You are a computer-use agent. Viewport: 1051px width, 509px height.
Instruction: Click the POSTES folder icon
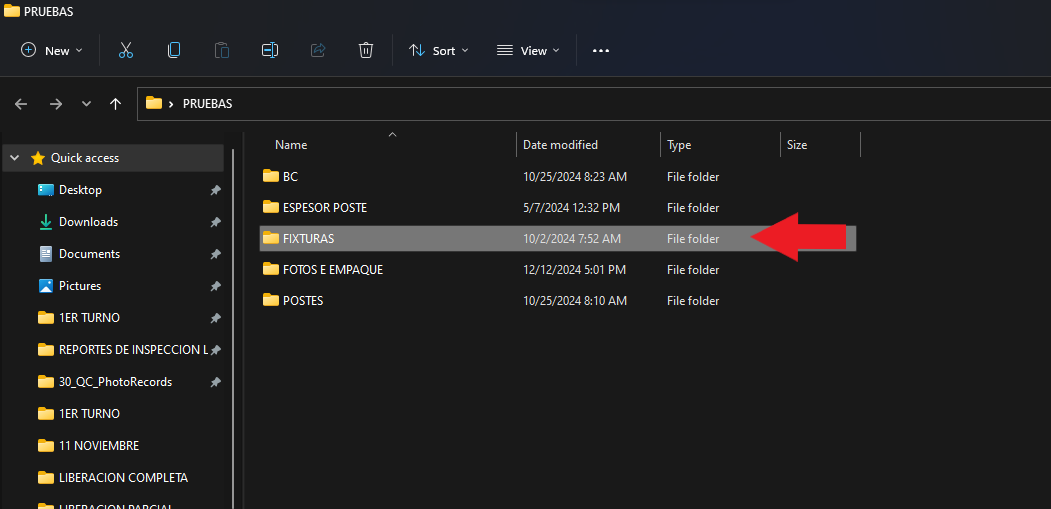tap(271, 300)
